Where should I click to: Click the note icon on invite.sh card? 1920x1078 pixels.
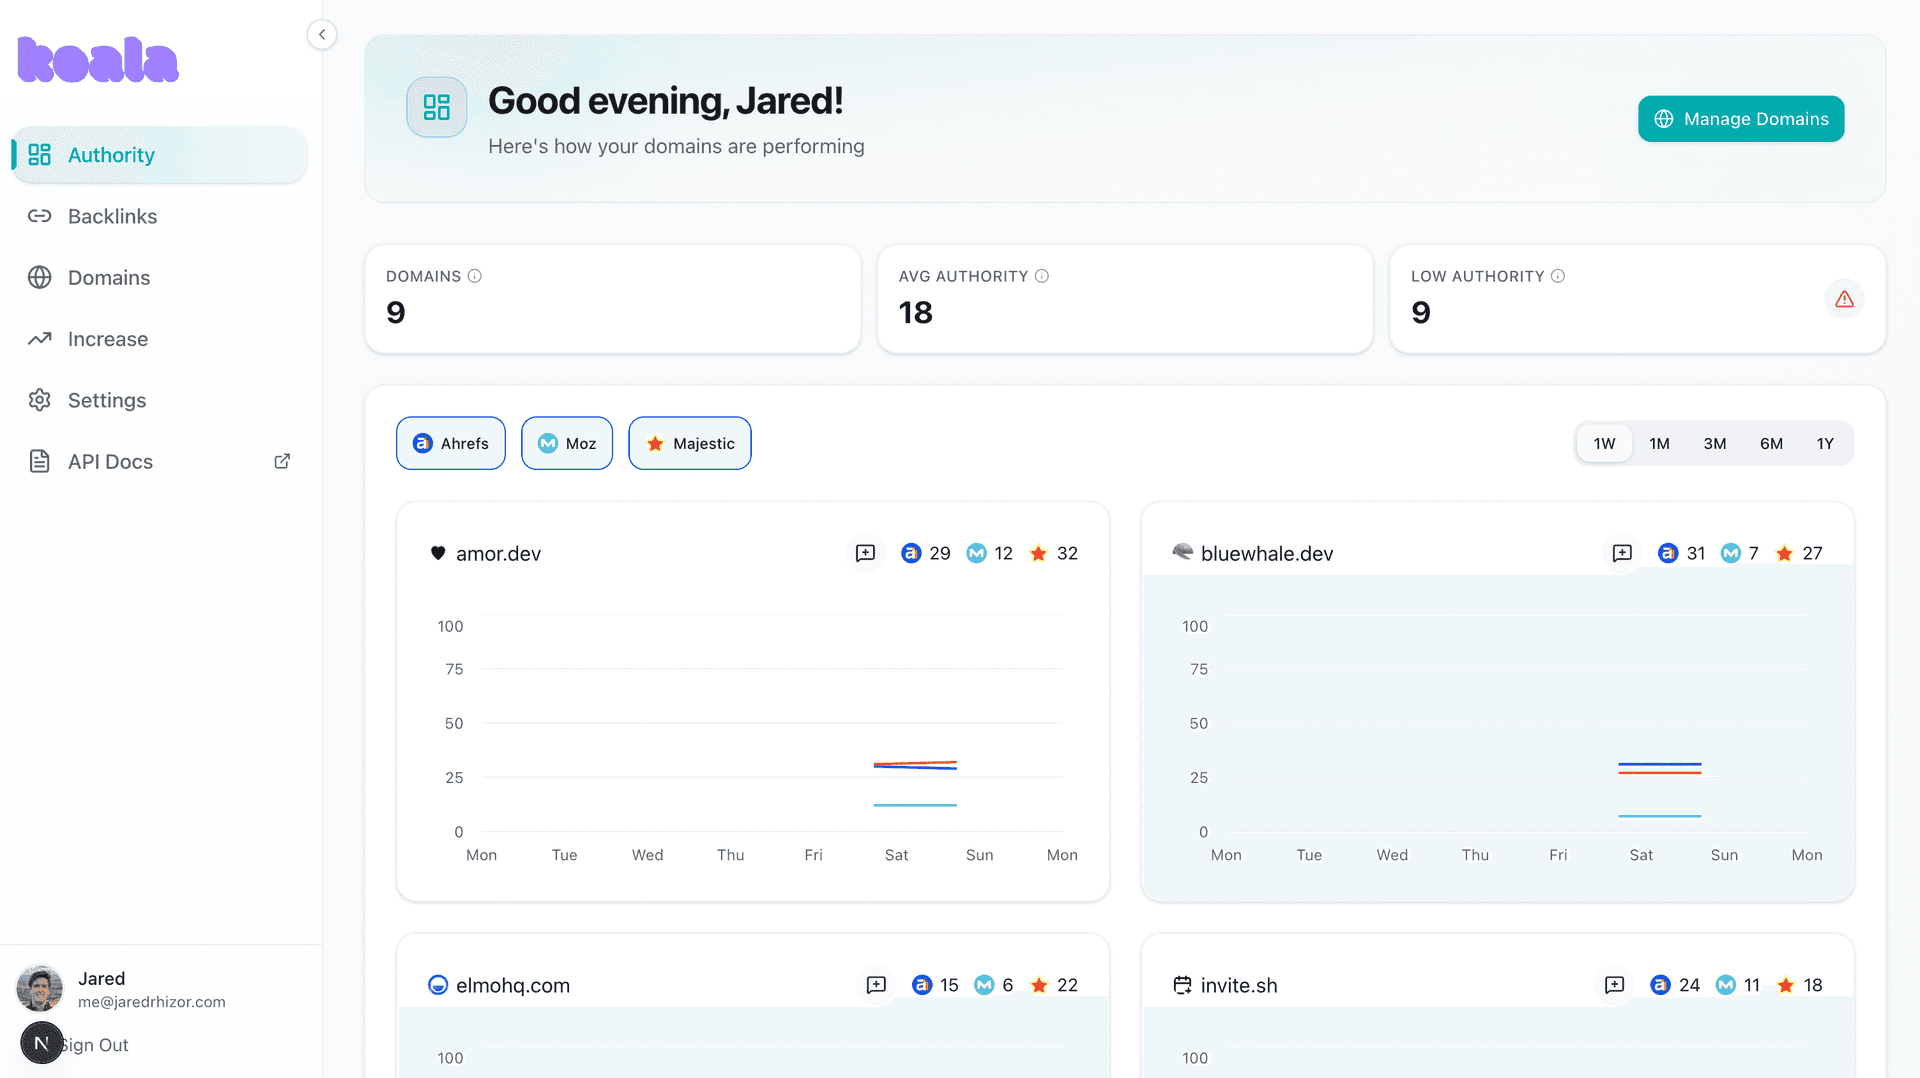pos(1614,985)
